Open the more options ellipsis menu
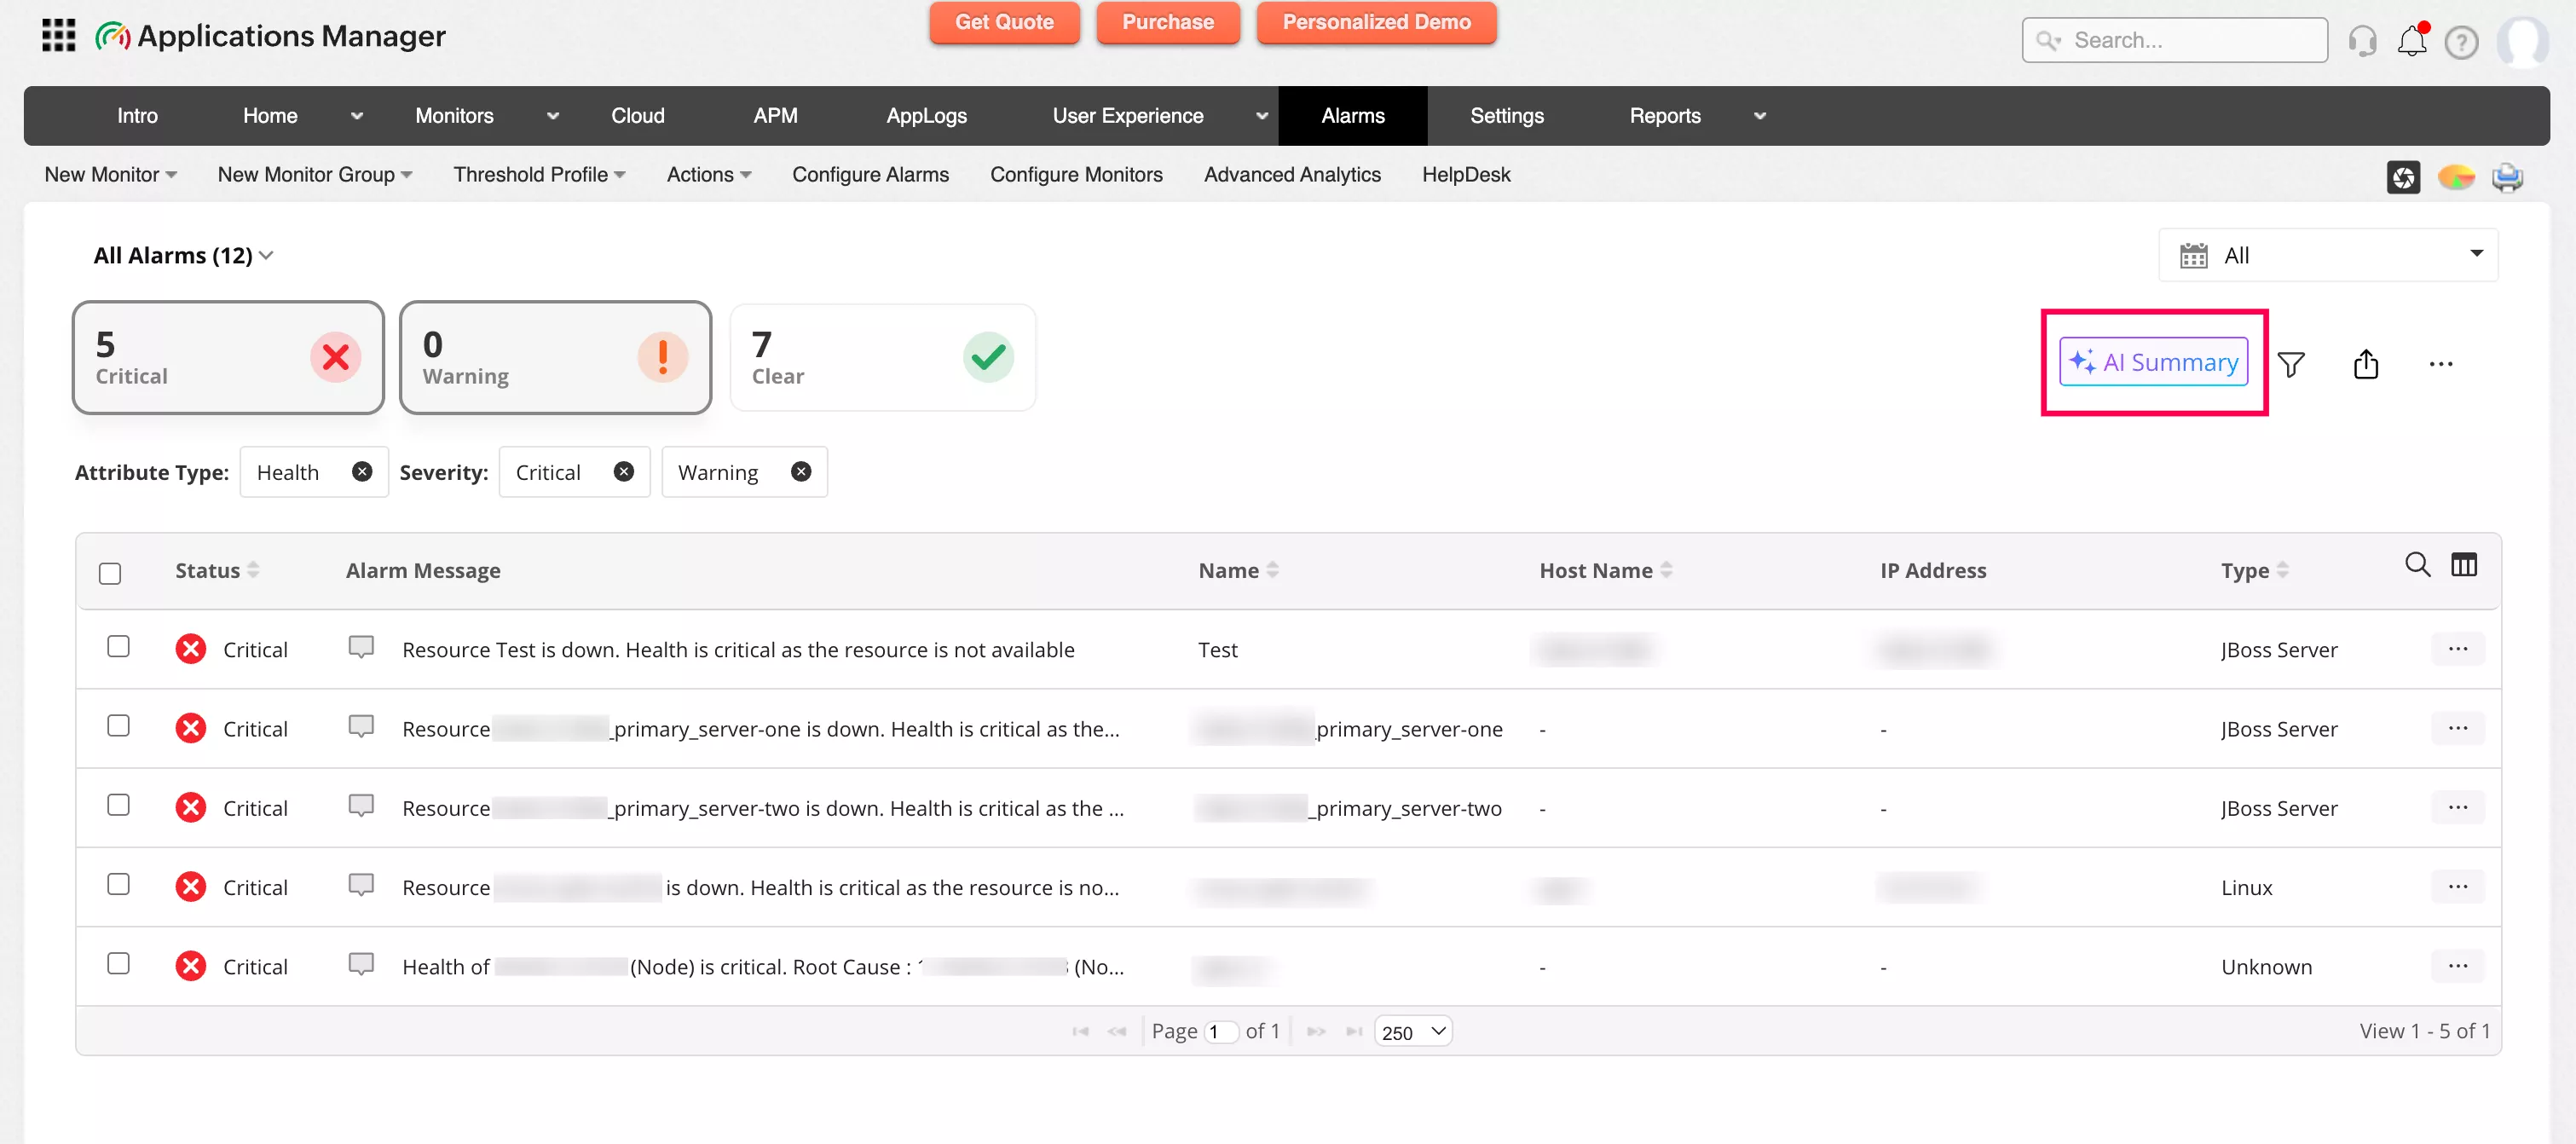The height and width of the screenshot is (1144, 2576). (x=2441, y=363)
